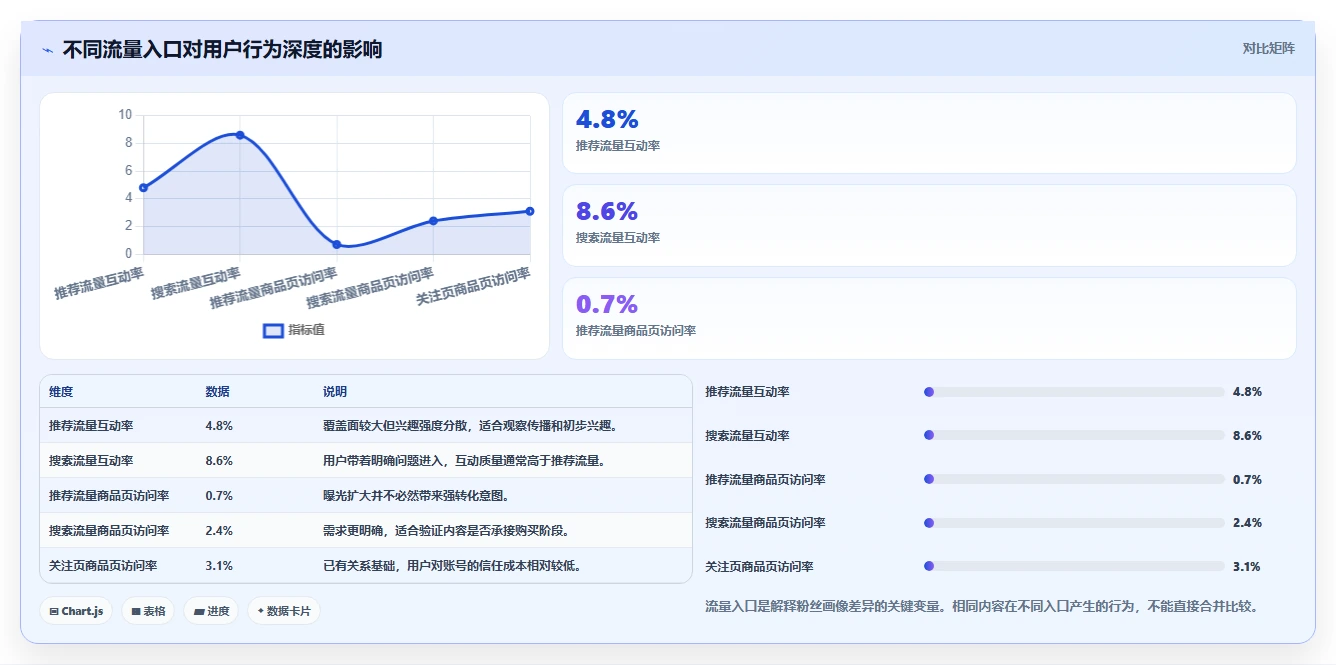Image resolution: width=1336 pixels, height=665 pixels.
Task: Click the 进度 tag chip
Action: pos(211,611)
